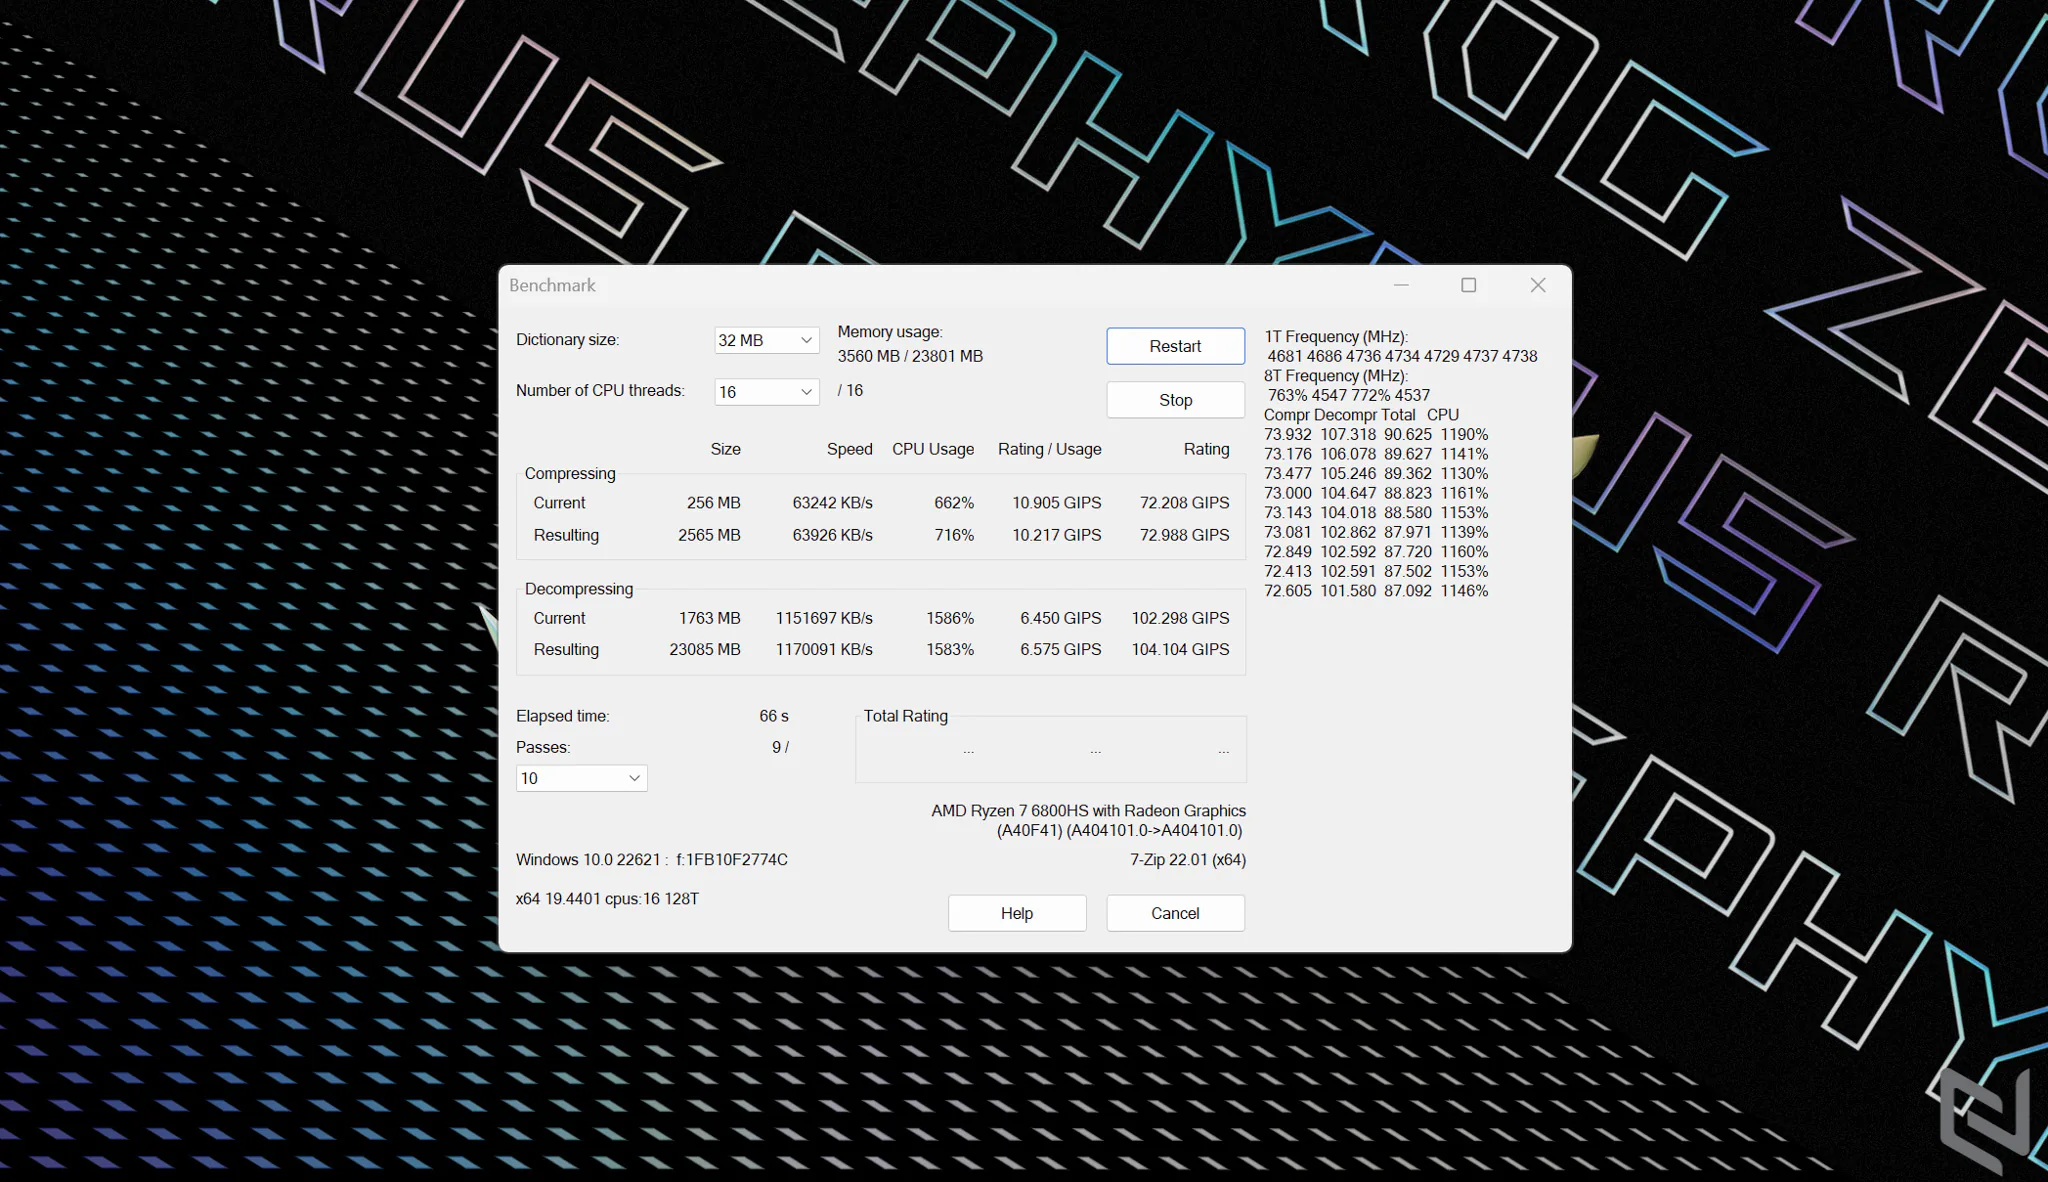Click decompressing resulting rating 104.104 GIPS
2048x1182 pixels.
click(x=1180, y=649)
